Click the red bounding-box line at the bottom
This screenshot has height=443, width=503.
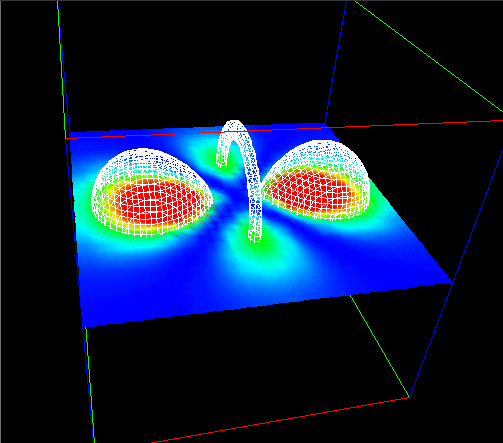(x=280, y=420)
